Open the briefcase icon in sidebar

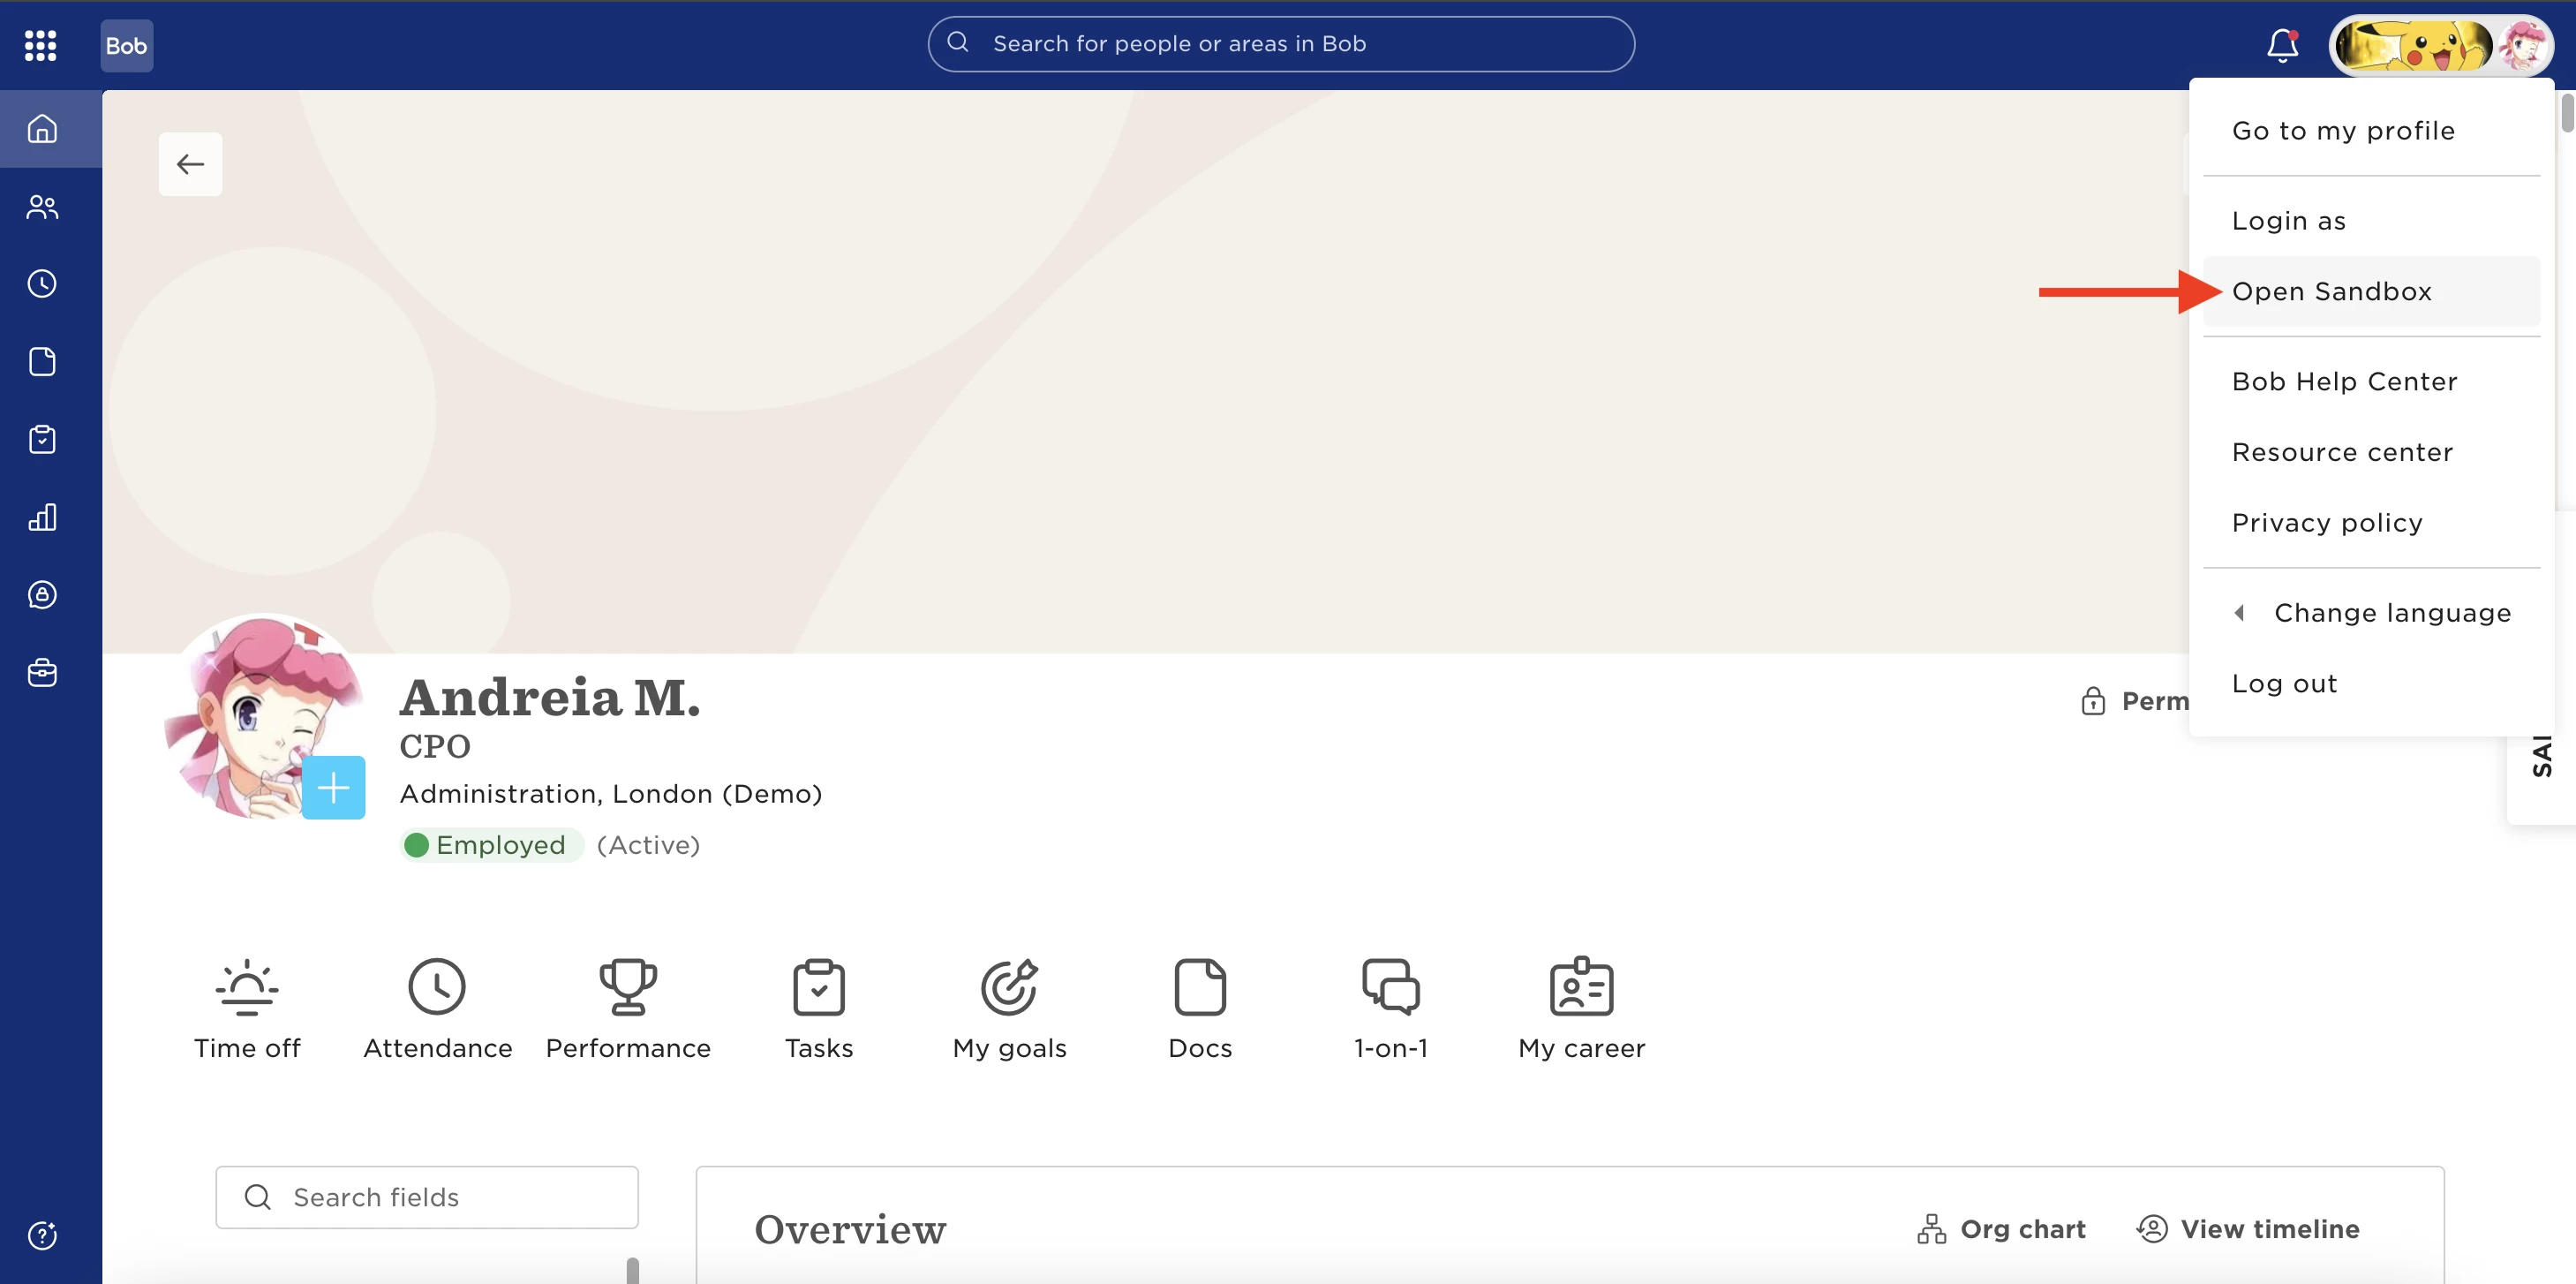coord(42,673)
